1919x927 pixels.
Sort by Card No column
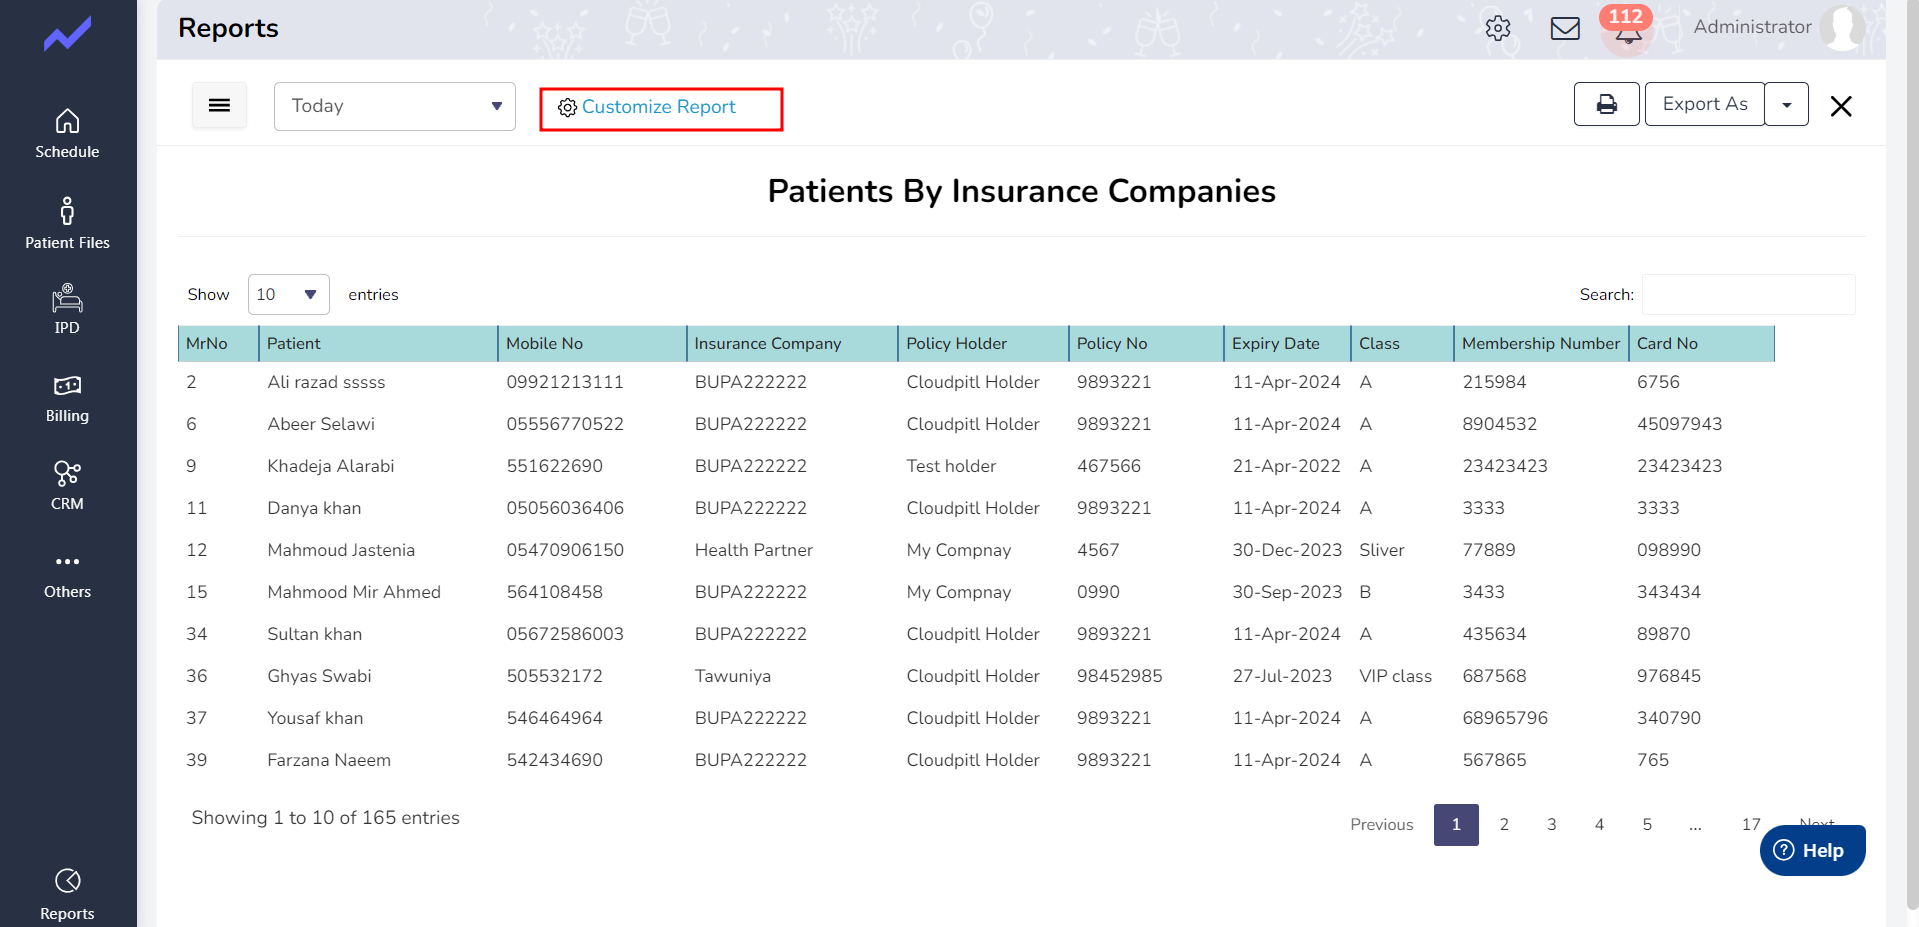click(1702, 343)
